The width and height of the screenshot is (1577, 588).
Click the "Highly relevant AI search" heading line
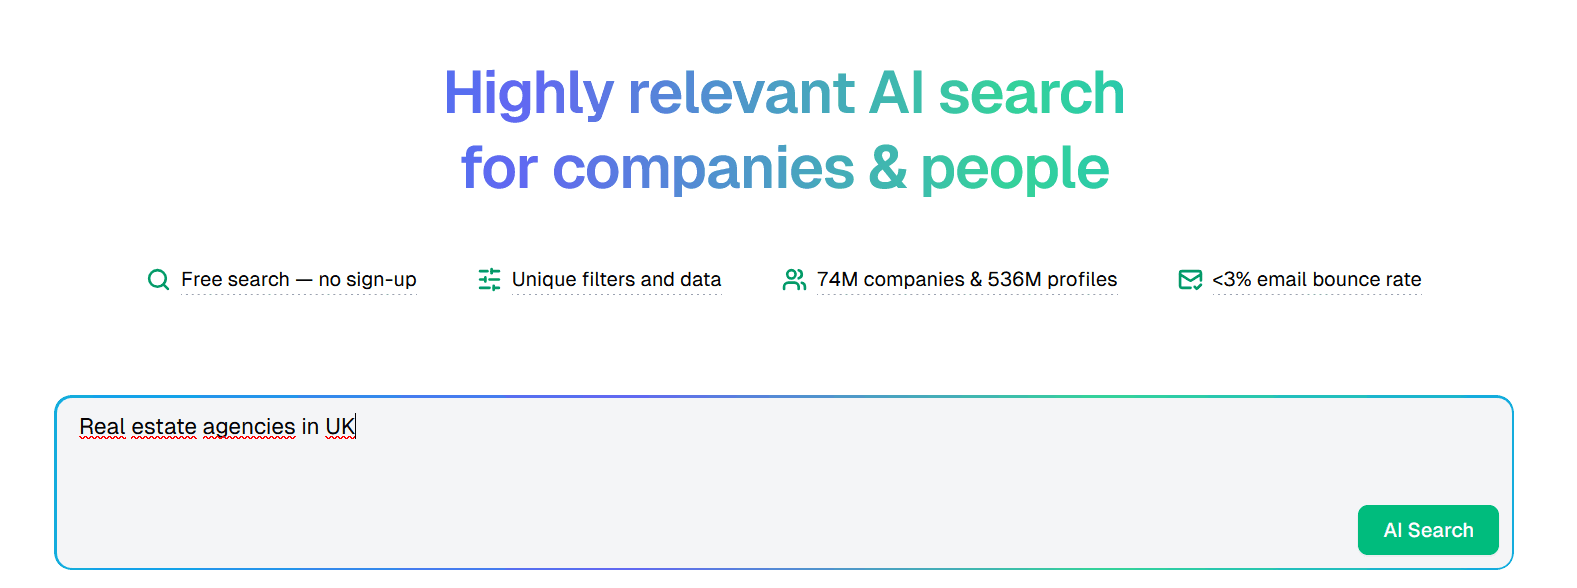coord(784,93)
